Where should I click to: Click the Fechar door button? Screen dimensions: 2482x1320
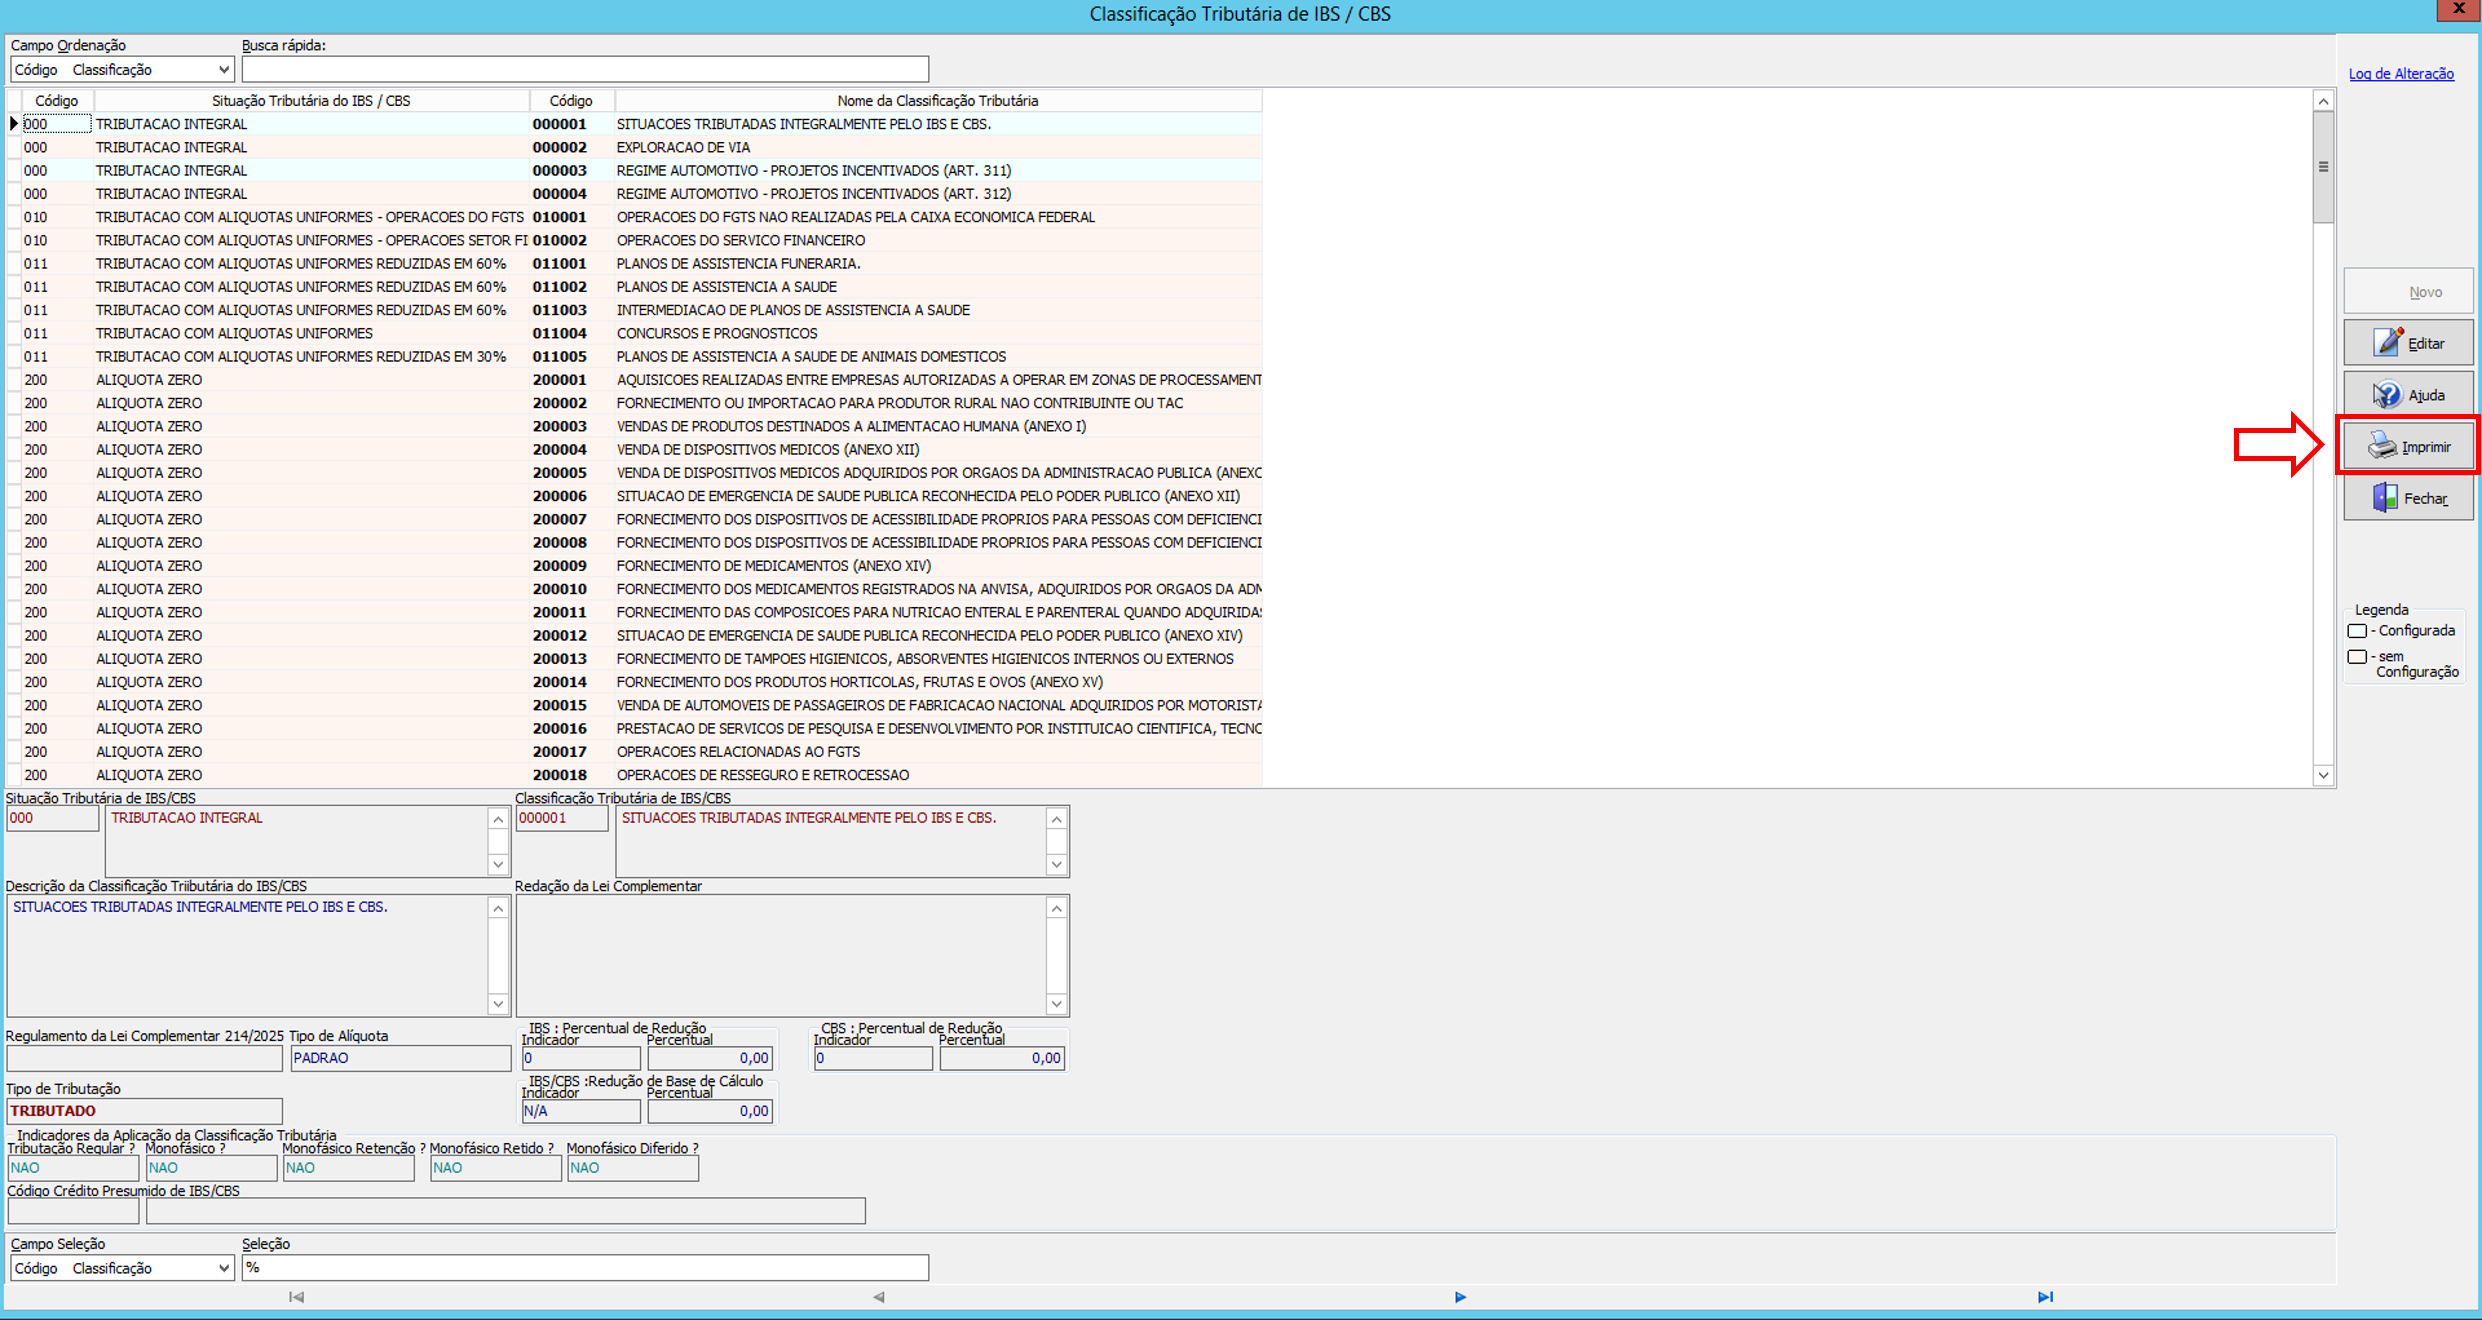(x=2408, y=498)
